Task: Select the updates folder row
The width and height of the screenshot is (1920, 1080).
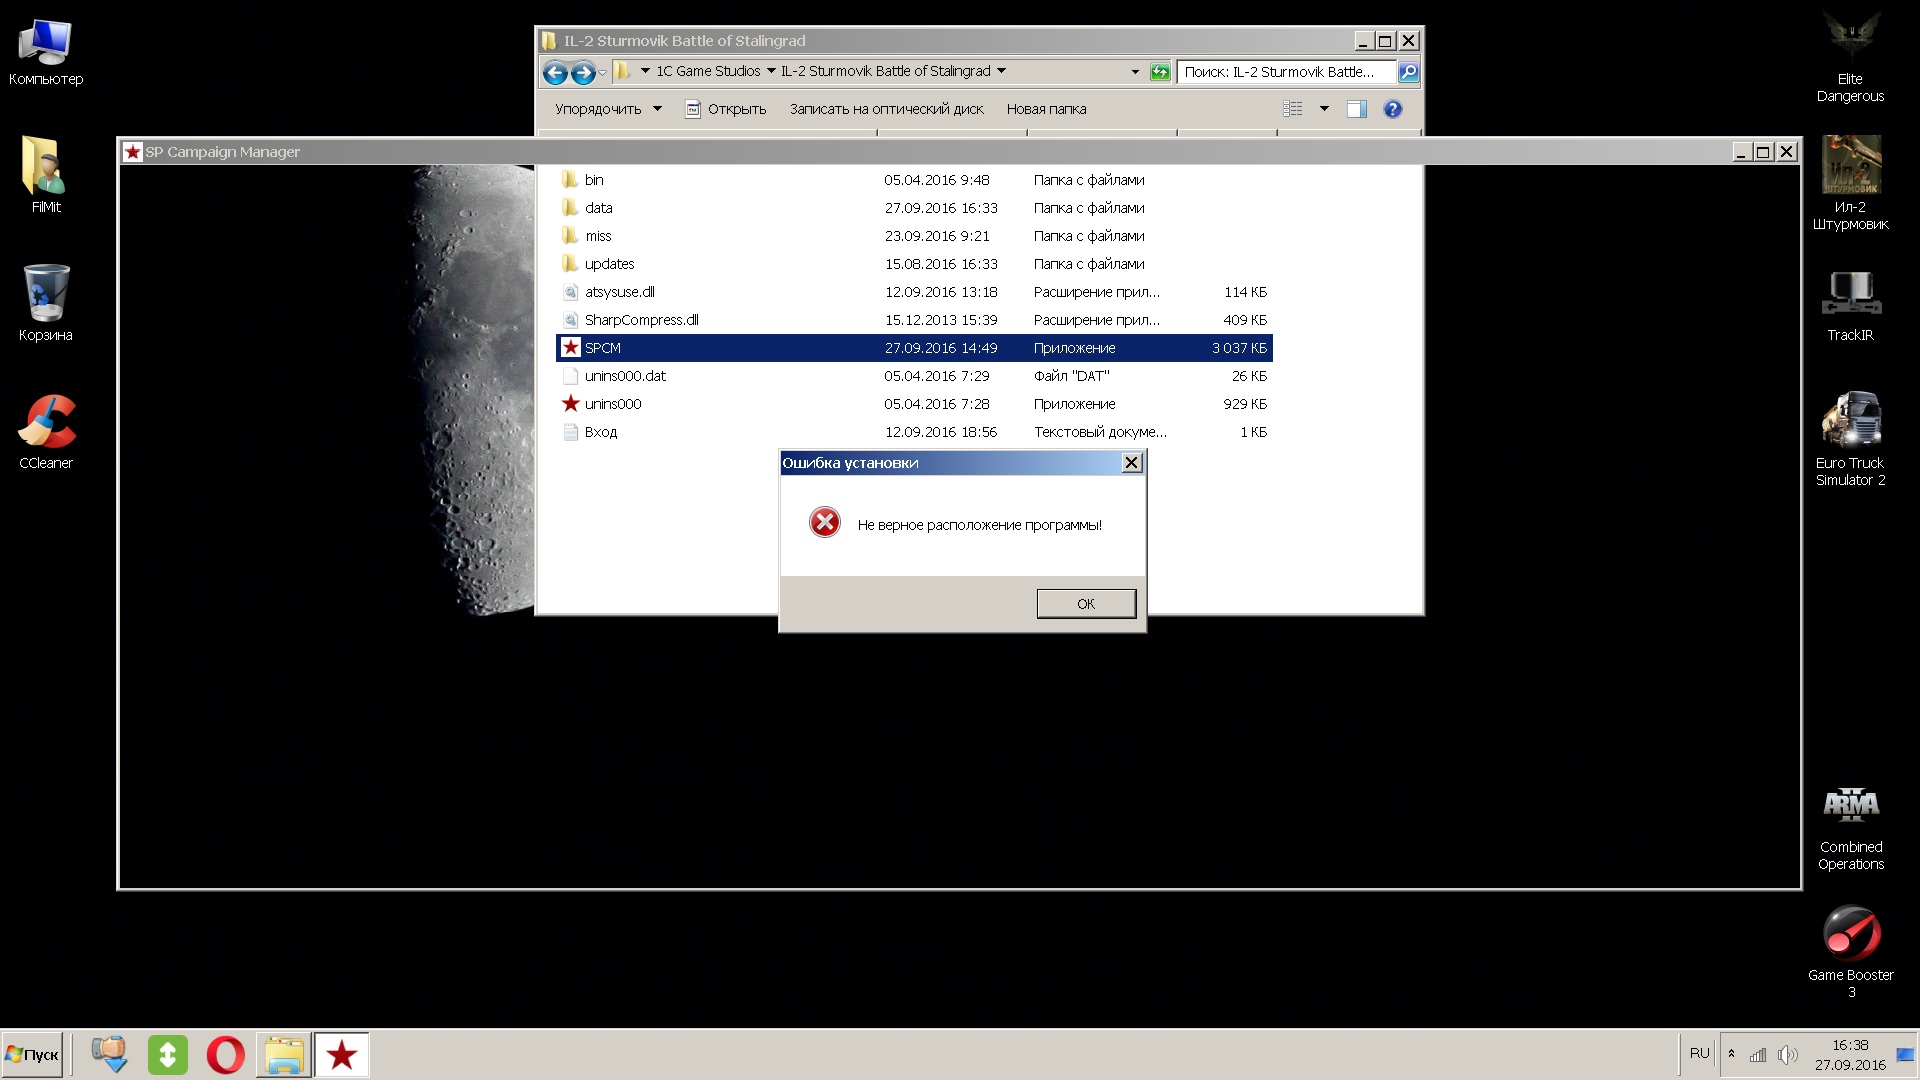Action: pos(914,264)
